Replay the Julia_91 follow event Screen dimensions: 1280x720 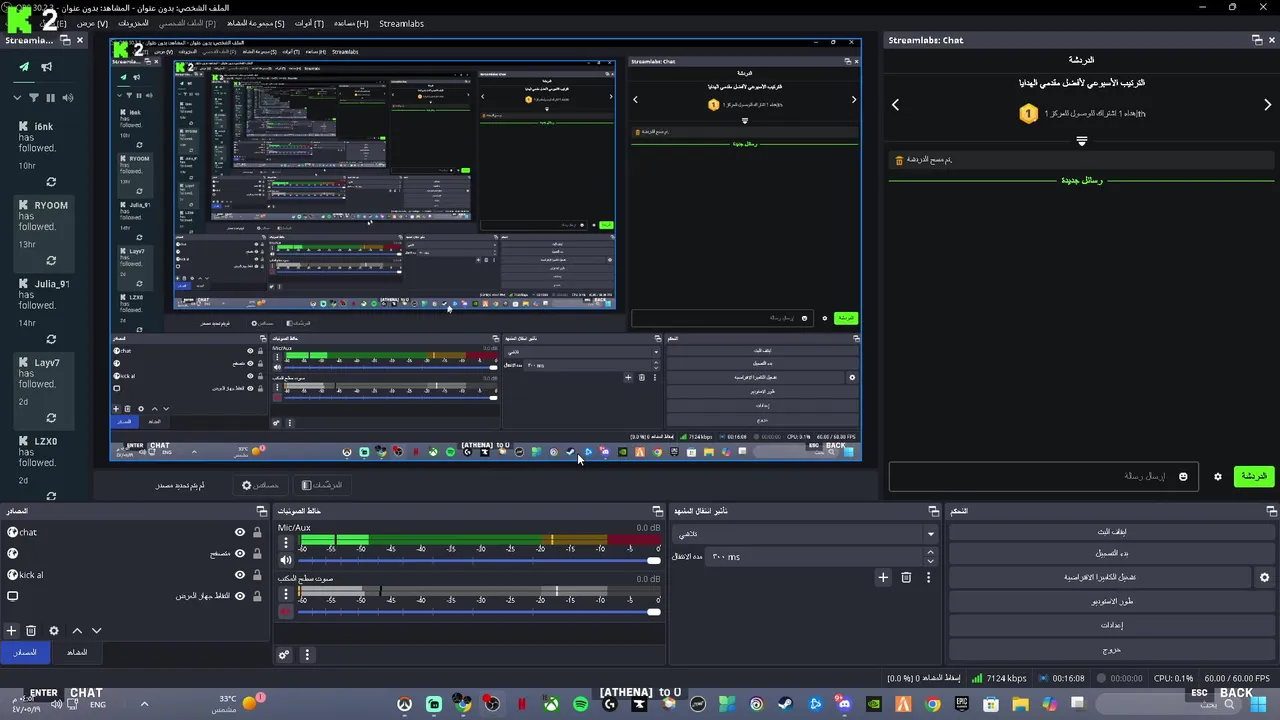click(x=51, y=340)
